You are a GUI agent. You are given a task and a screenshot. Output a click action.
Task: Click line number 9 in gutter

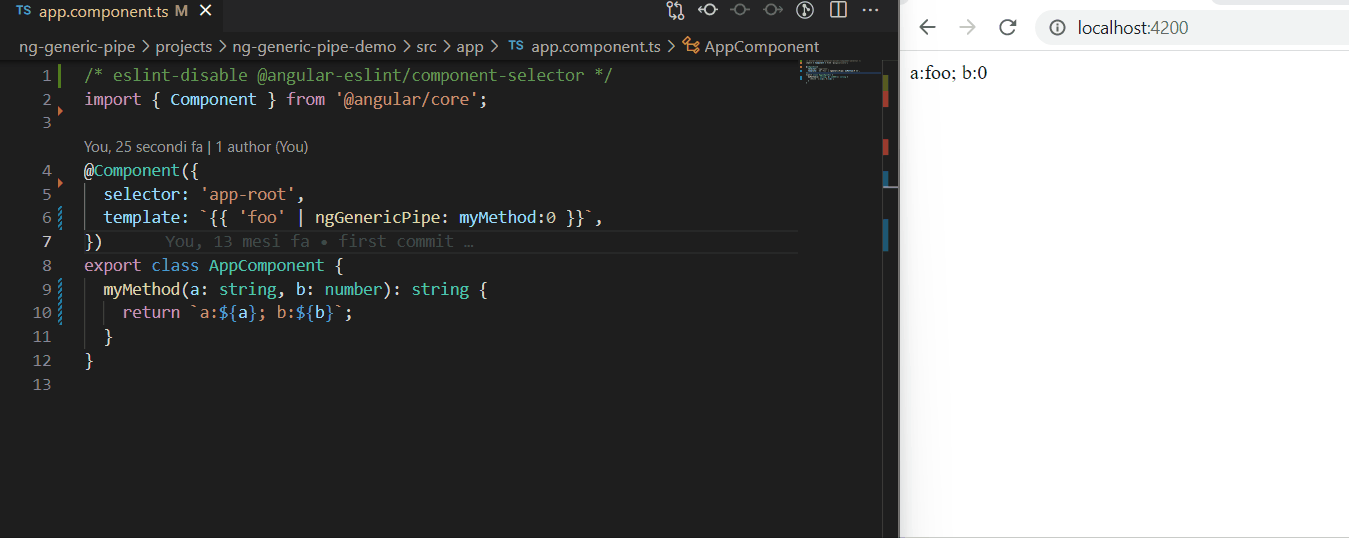(46, 290)
